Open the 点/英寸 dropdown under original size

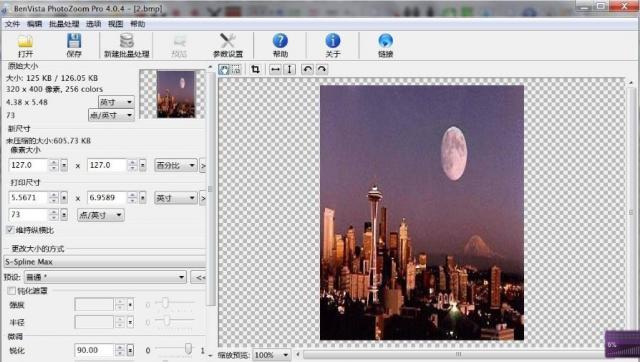111,115
